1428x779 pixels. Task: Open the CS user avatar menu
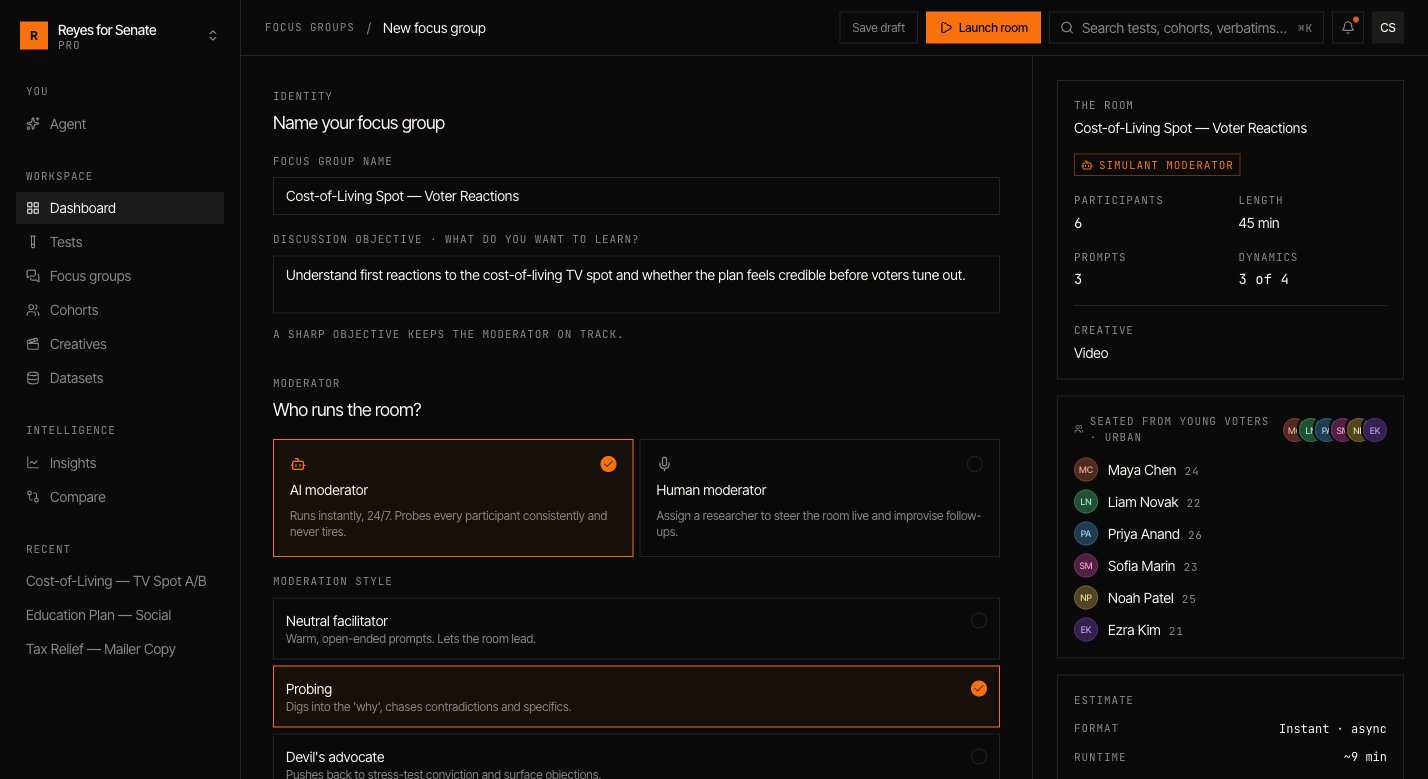[x=1388, y=28]
